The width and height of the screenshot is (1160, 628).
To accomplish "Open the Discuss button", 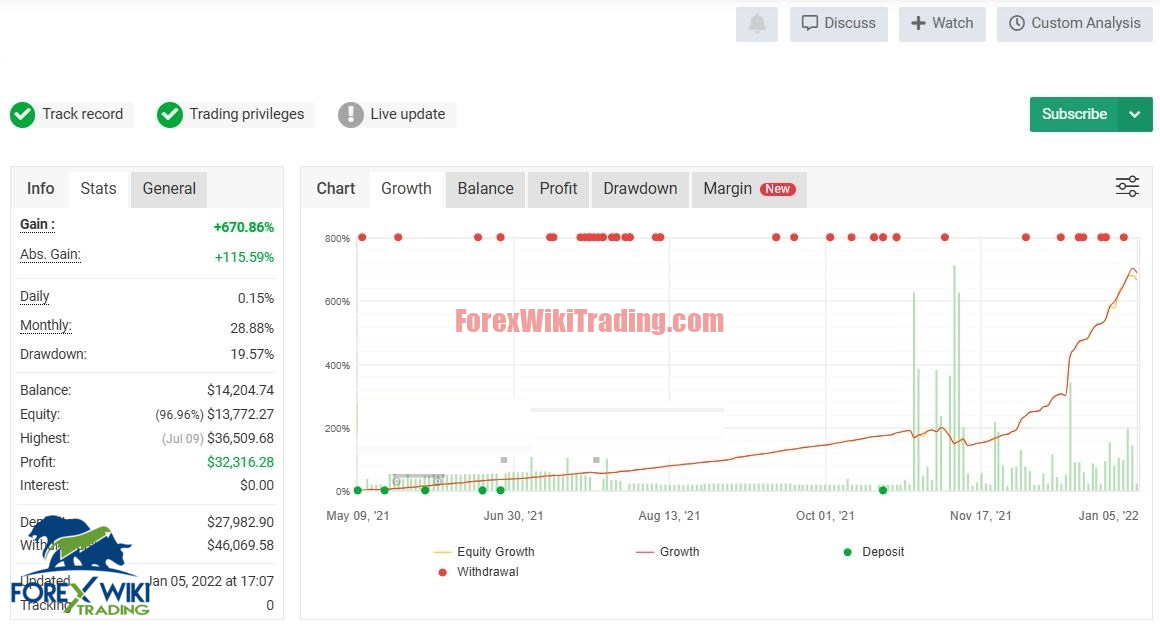I will tap(838, 24).
